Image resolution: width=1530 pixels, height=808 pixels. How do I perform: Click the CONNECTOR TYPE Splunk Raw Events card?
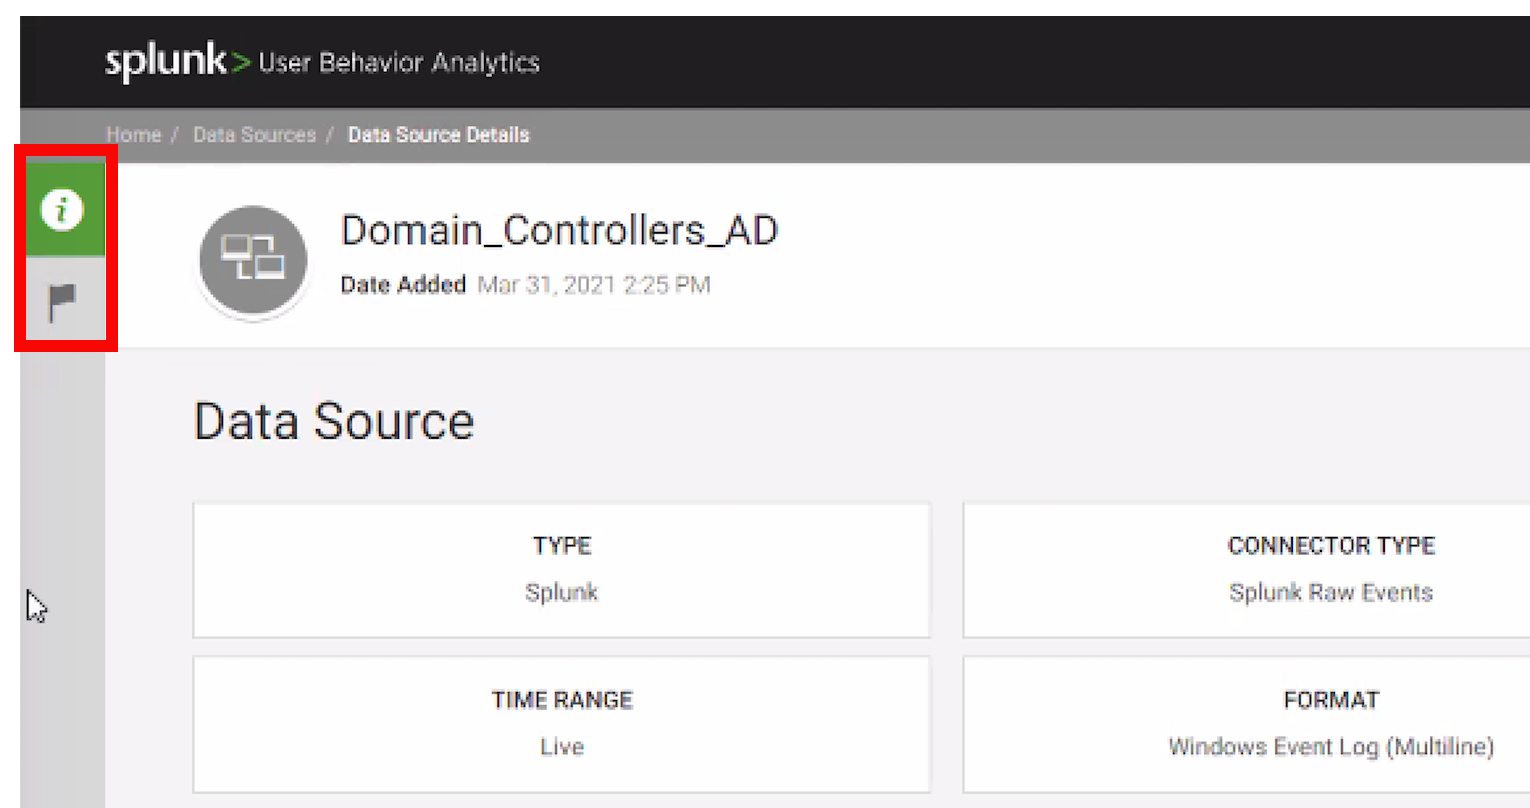coord(1330,570)
